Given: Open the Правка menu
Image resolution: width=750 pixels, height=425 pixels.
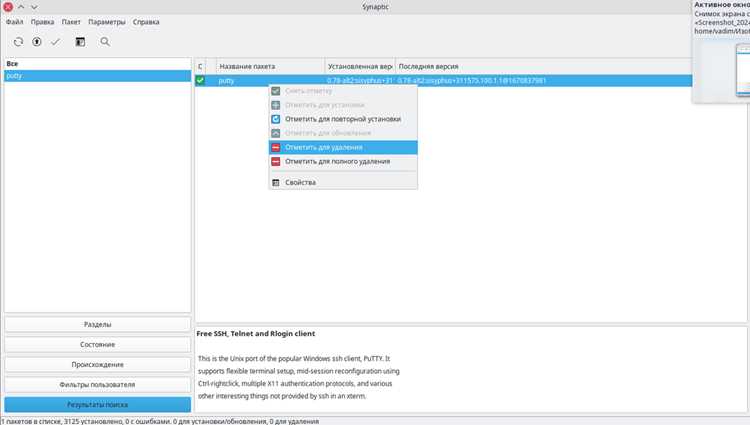Looking at the screenshot, I should click(42, 22).
